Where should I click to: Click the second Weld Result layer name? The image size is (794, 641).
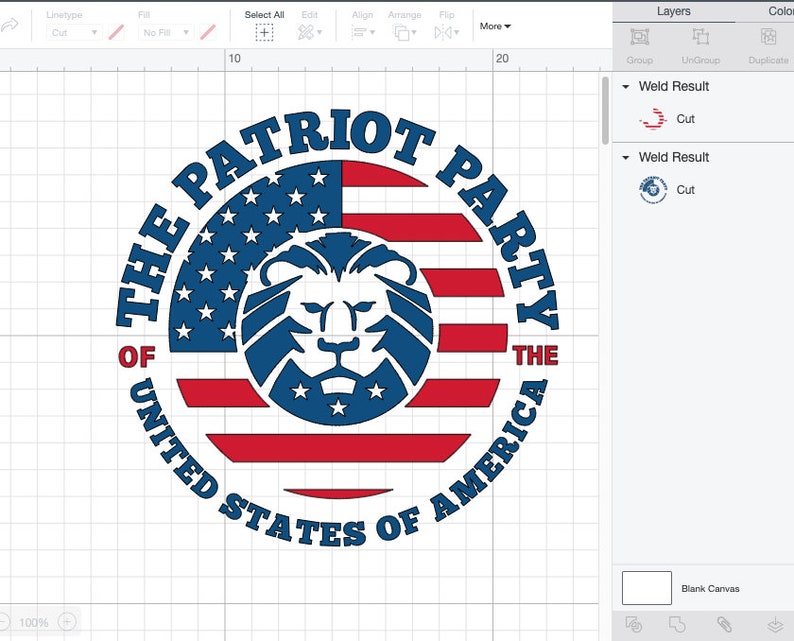pyautogui.click(x=673, y=157)
